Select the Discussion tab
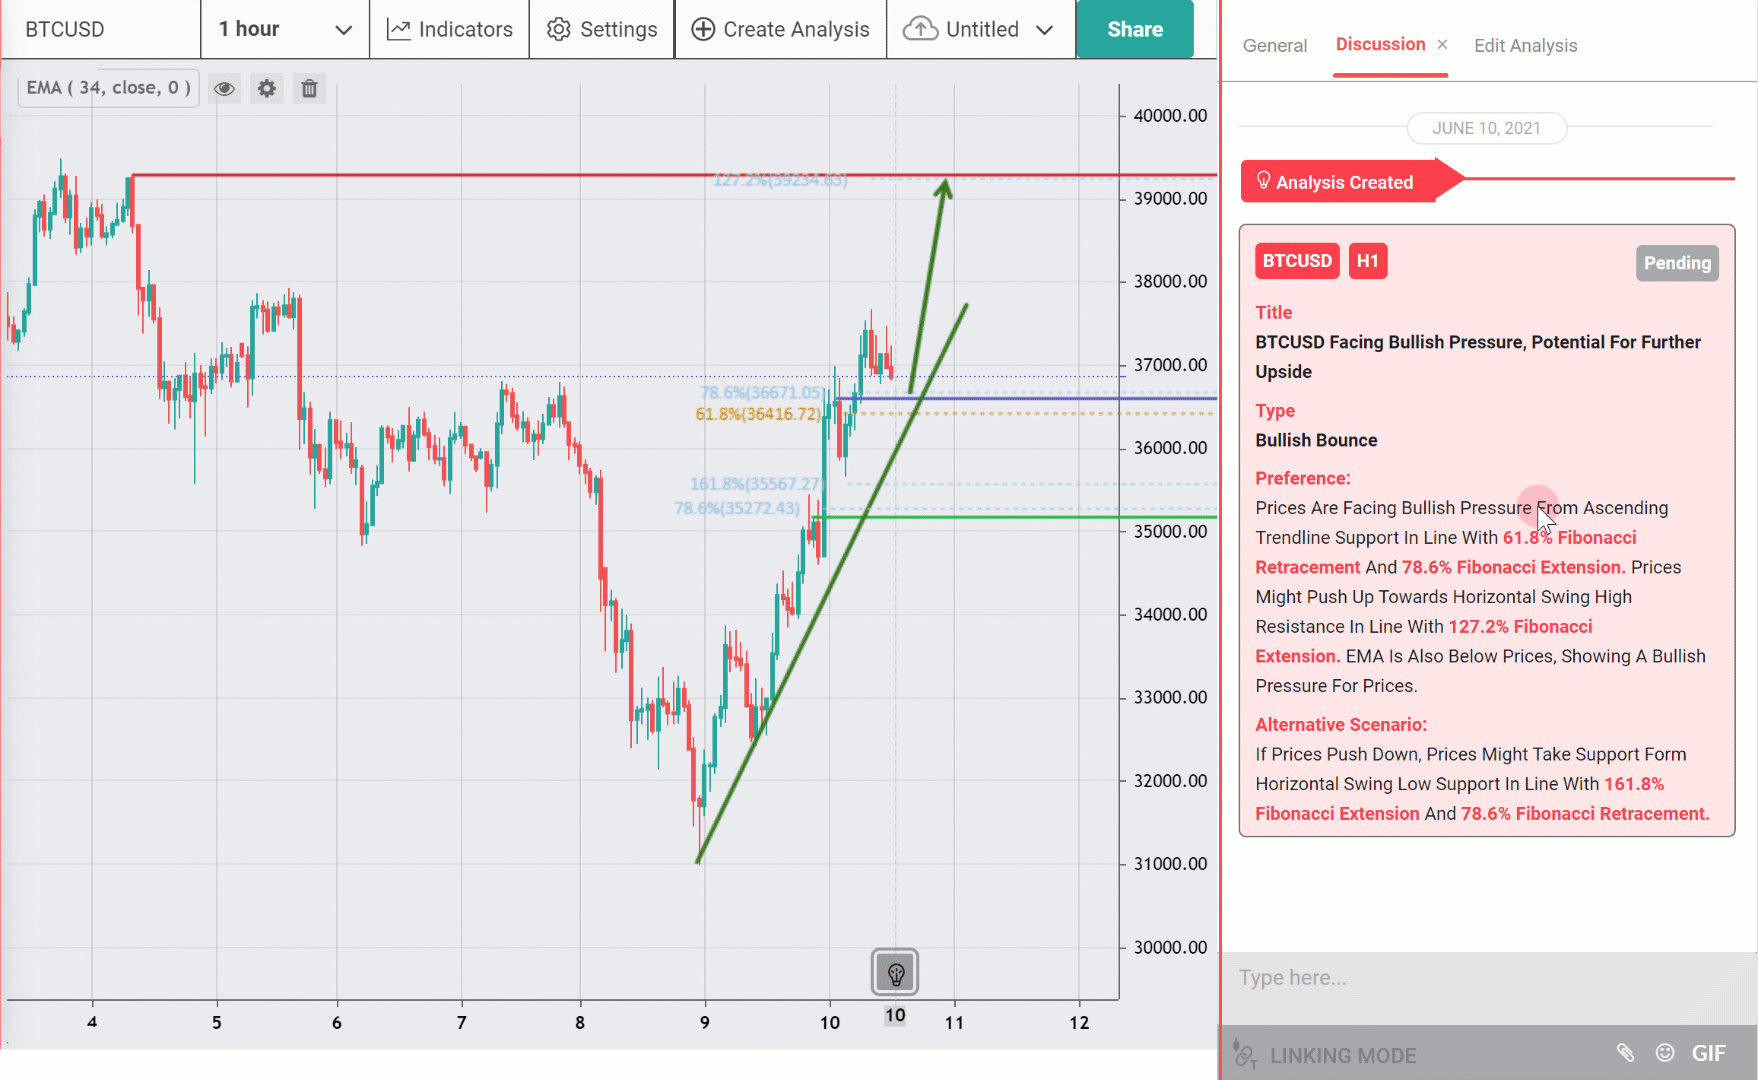Screen dimensions: 1758x1080 tap(1380, 44)
